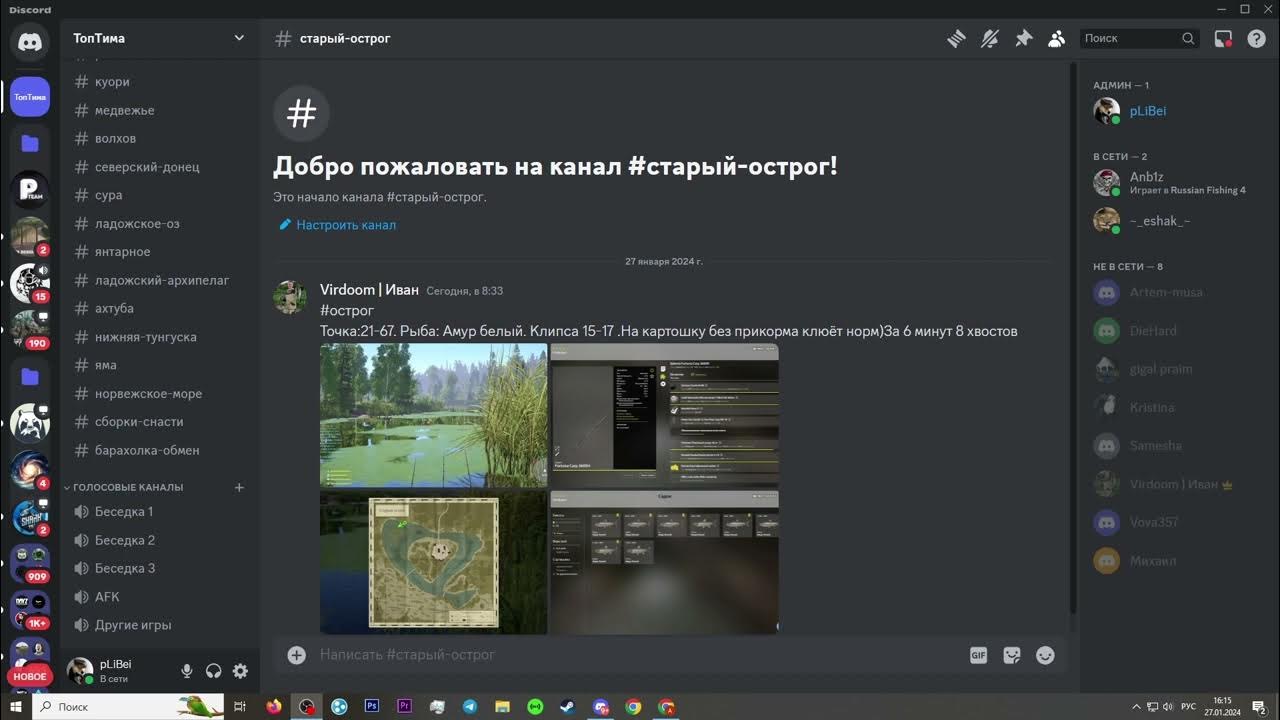Open Steam from the taskbar
Image resolution: width=1280 pixels, height=720 pixels.
568,706
